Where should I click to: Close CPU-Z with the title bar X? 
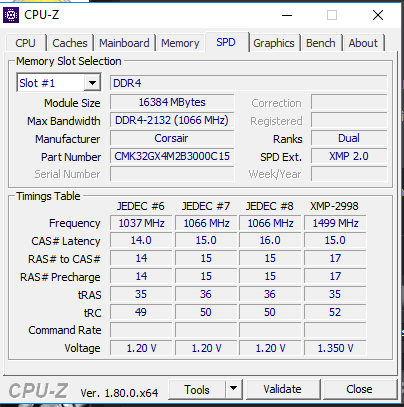coord(378,15)
